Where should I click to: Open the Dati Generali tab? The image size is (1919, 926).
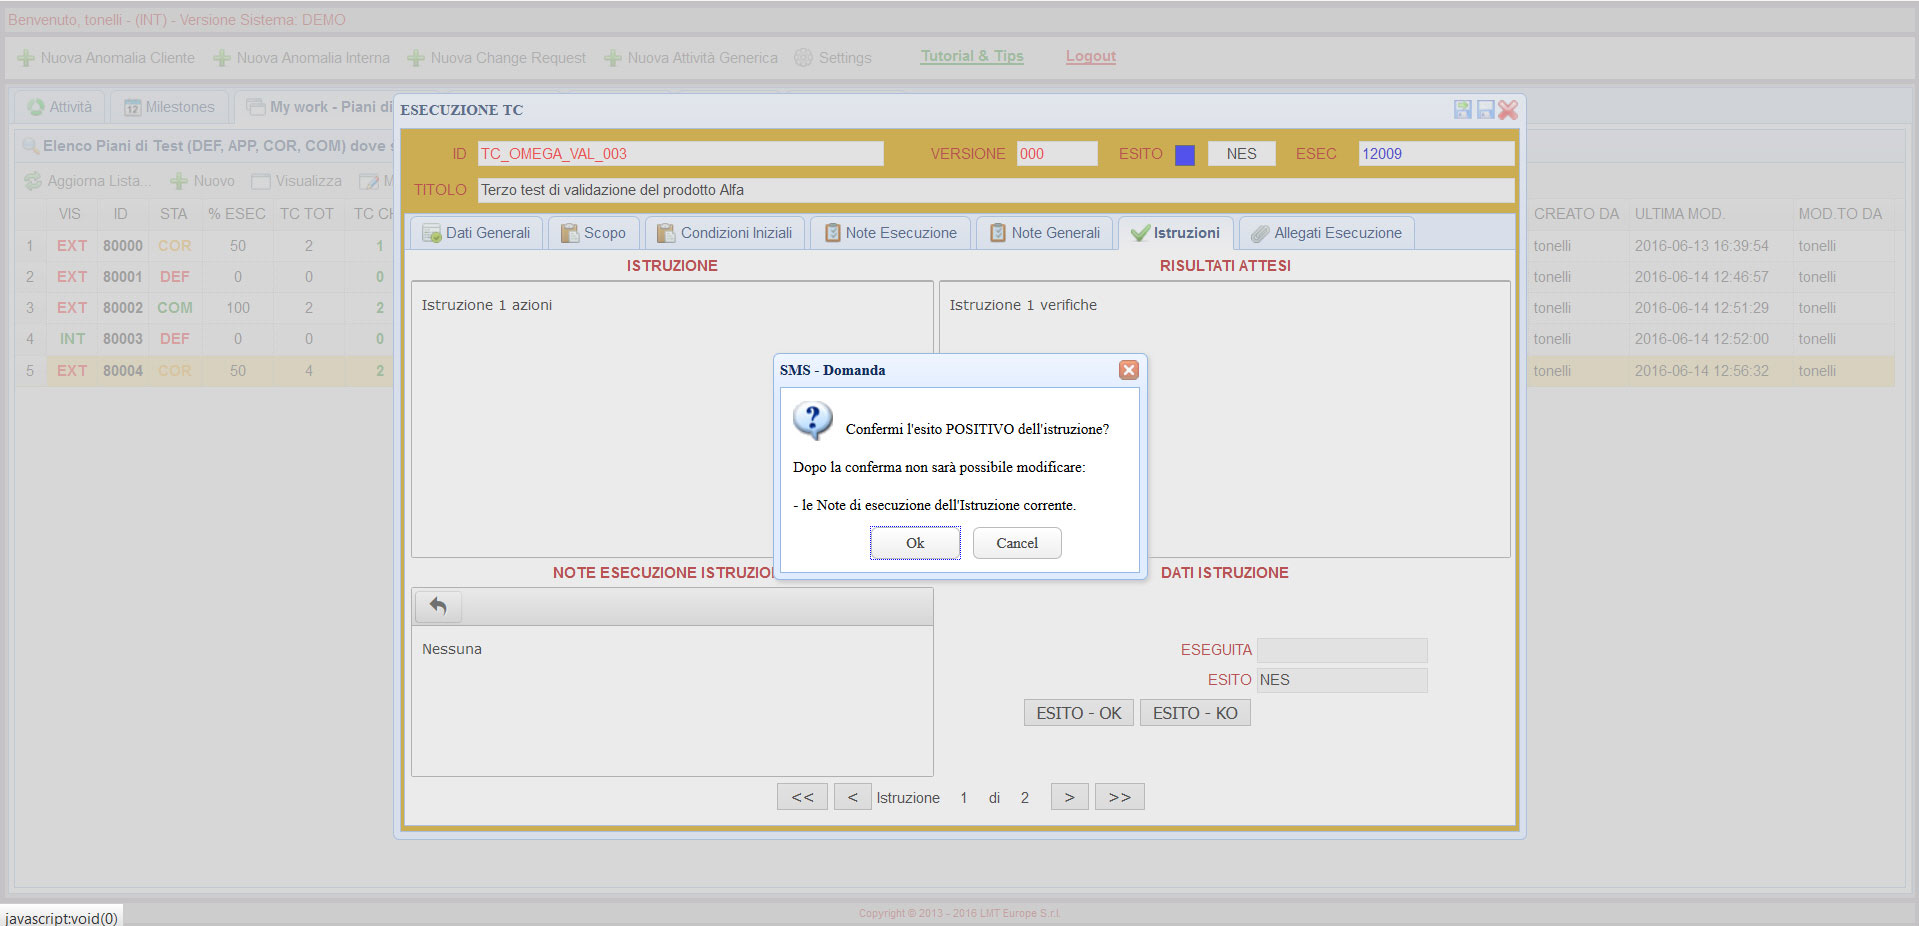[477, 233]
